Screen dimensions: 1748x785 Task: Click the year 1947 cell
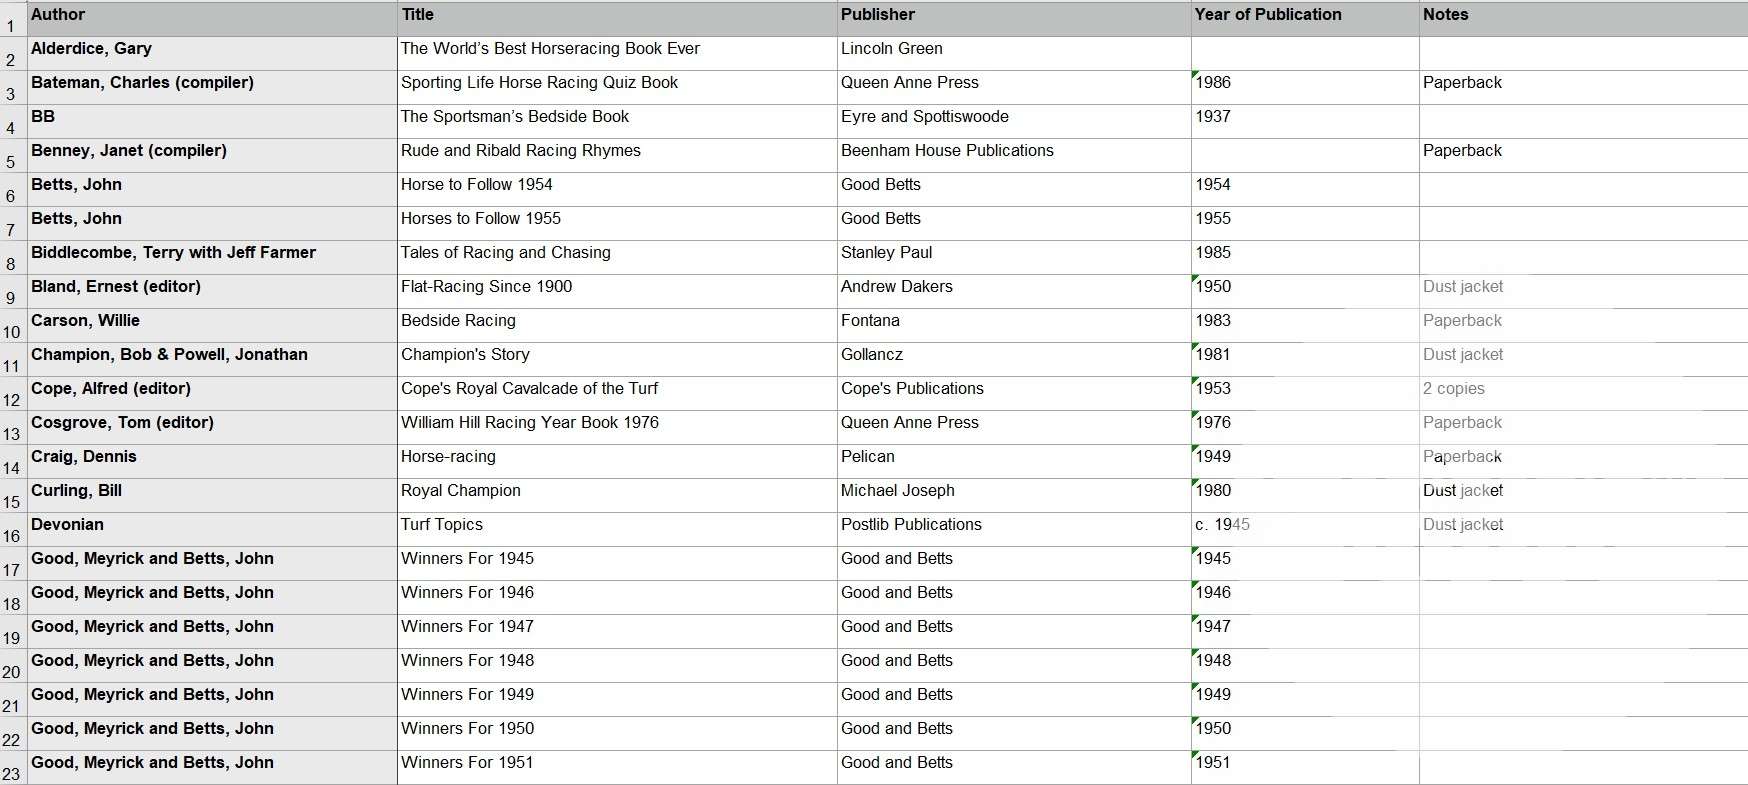1305,632
